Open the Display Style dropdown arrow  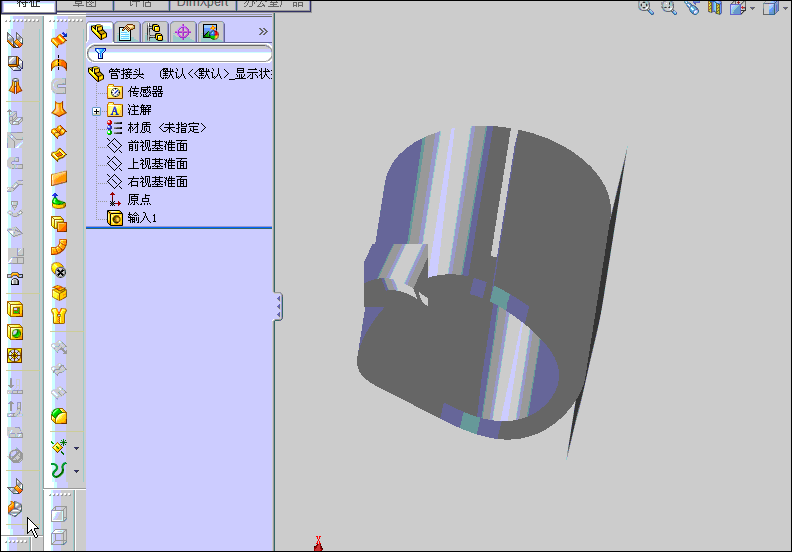pyautogui.click(x=785, y=8)
